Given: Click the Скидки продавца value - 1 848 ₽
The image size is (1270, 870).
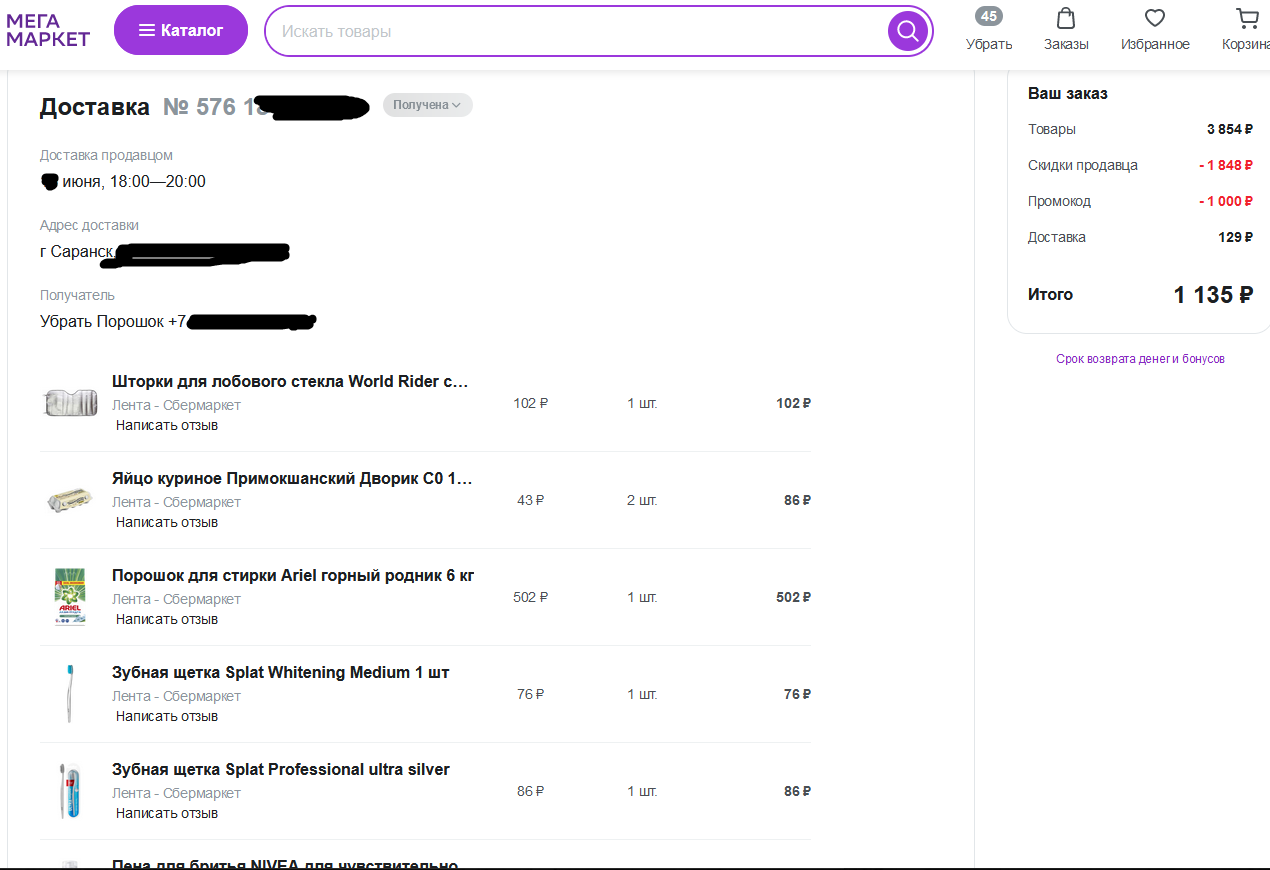Looking at the screenshot, I should pos(1226,165).
